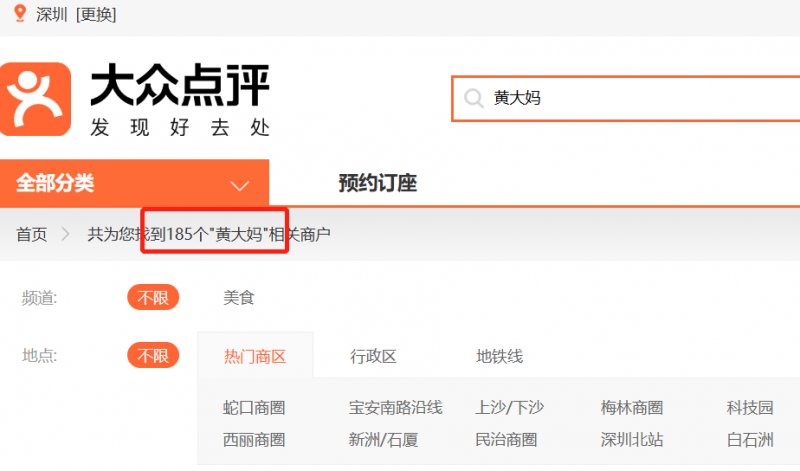This screenshot has width=800, height=471.
Task: Click the breadcrumb chevron after 首页
Action: 65,234
